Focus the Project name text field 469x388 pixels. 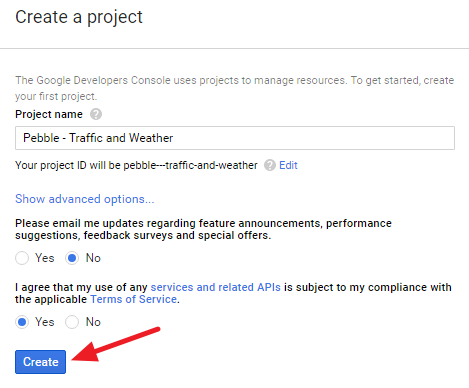[235, 138]
